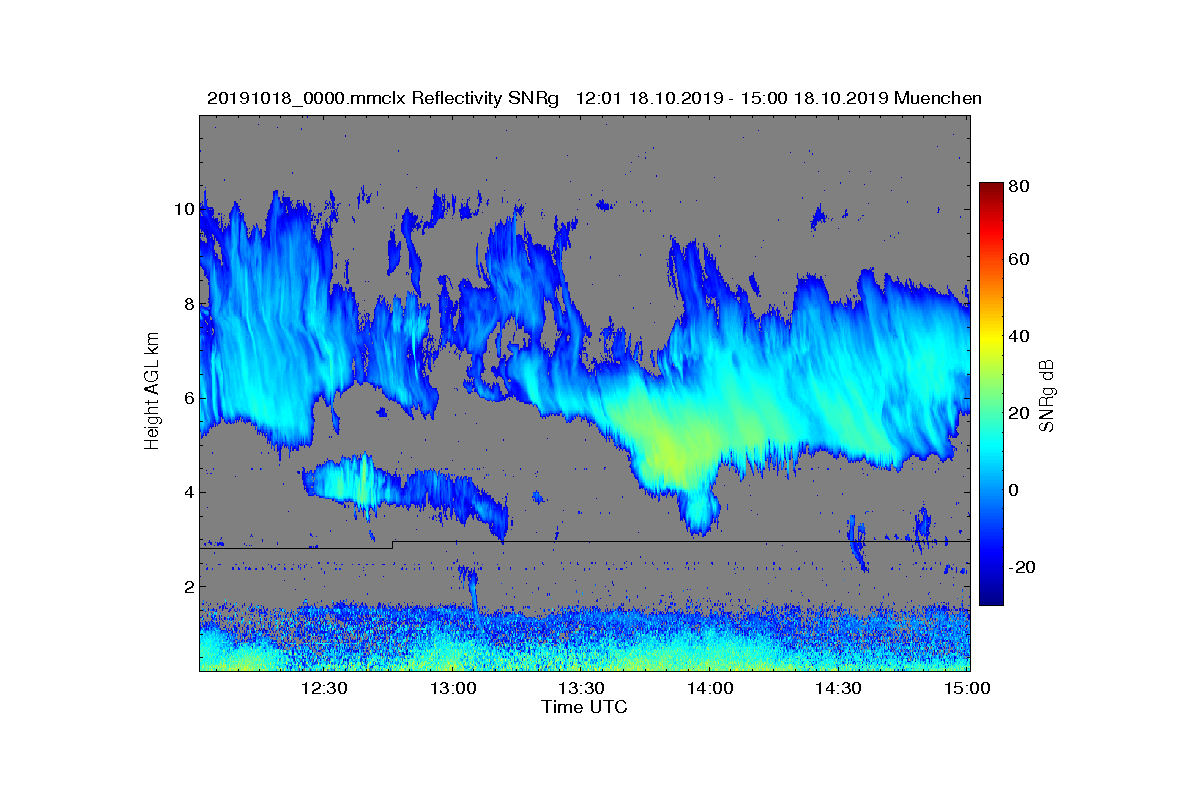Viewport: 1200px width, 800px height.
Task: Click the colorbar 0 dB label
Action: (1014, 490)
